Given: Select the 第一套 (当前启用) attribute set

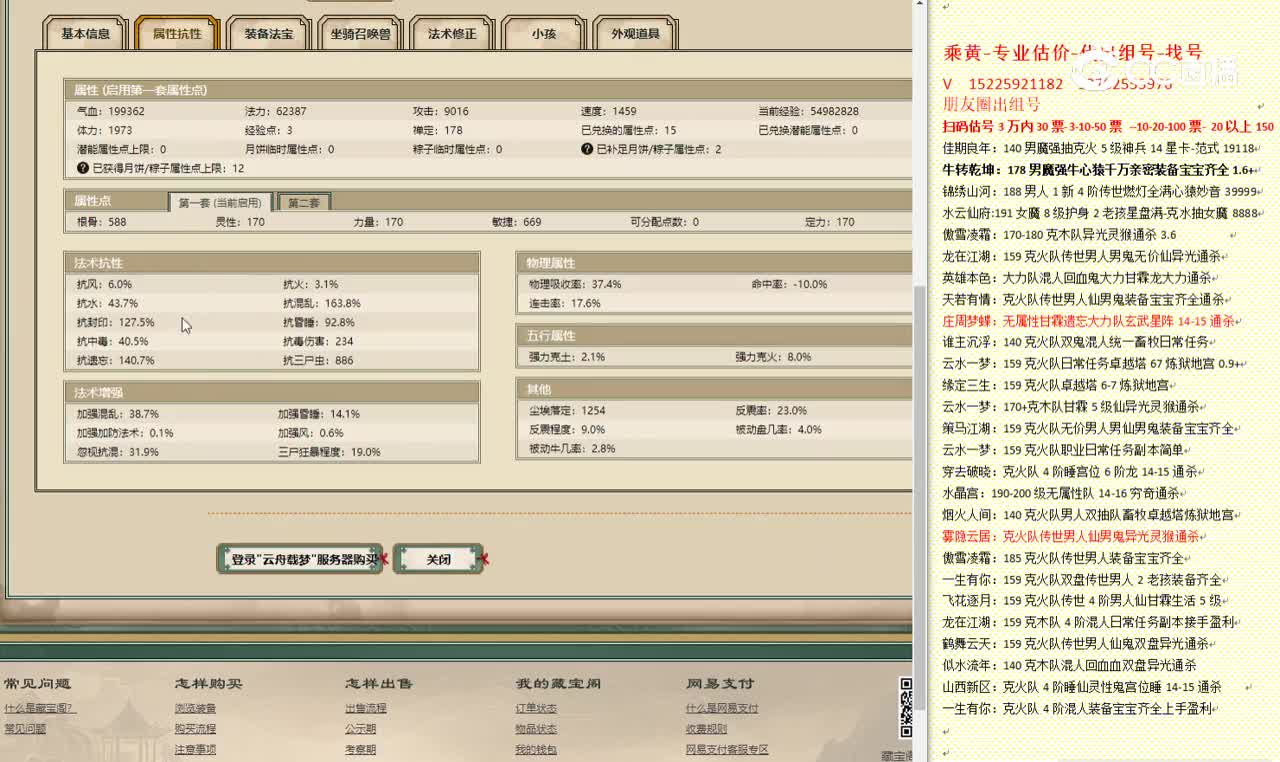Looking at the screenshot, I should coord(219,203).
